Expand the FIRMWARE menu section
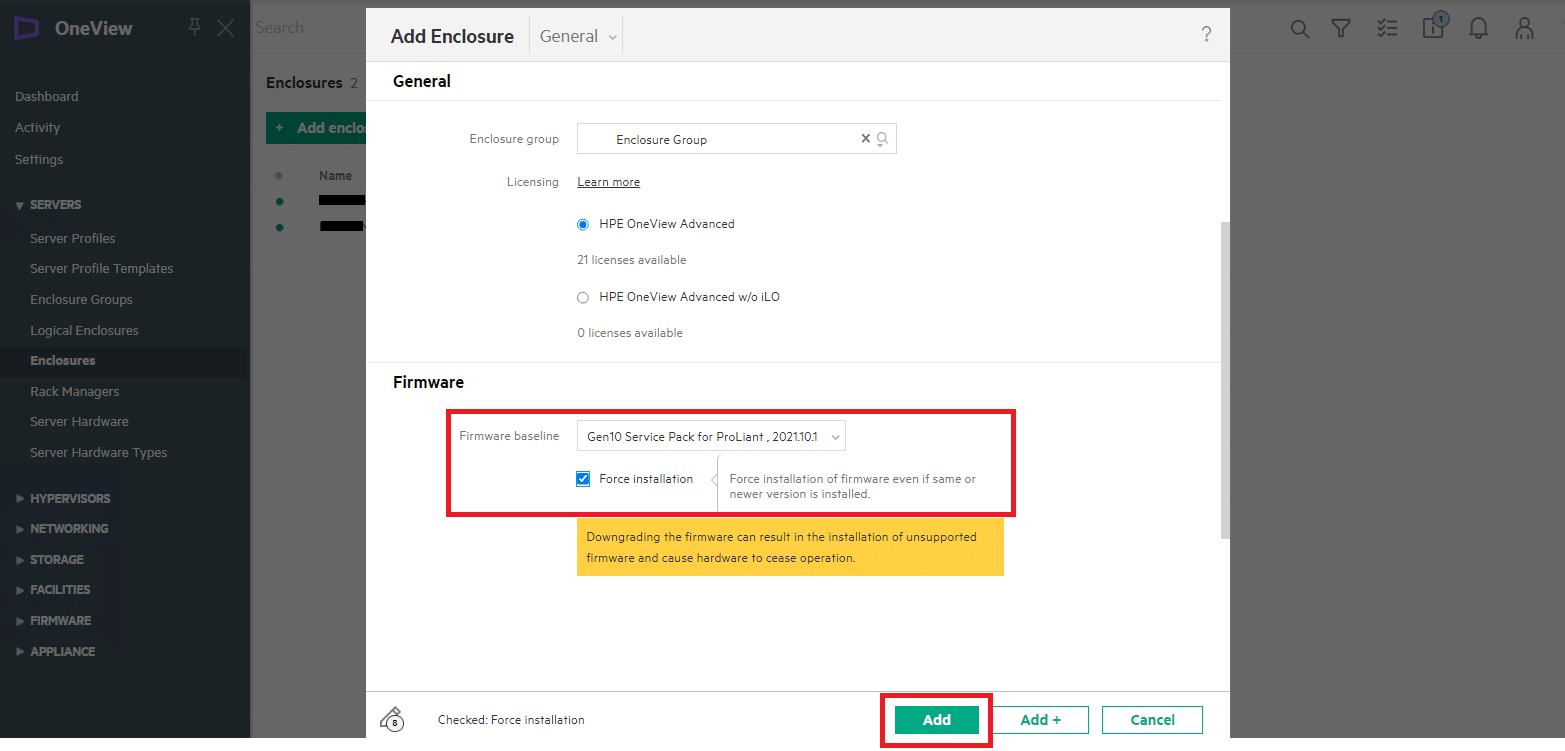1565x751 pixels. pyautogui.click(x=53, y=621)
